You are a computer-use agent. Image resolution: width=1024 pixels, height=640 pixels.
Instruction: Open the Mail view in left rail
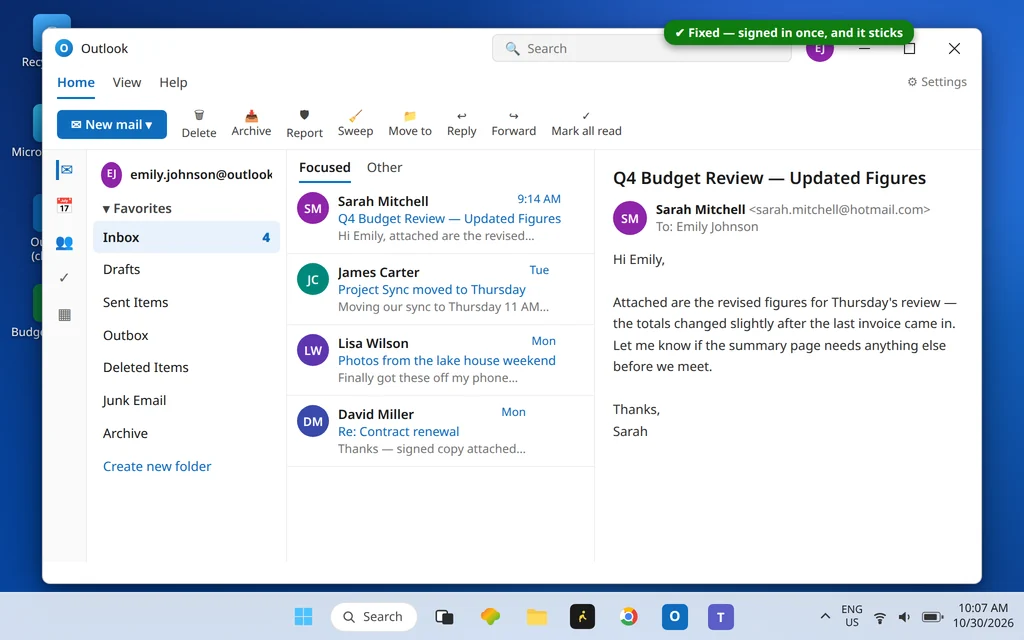click(66, 170)
